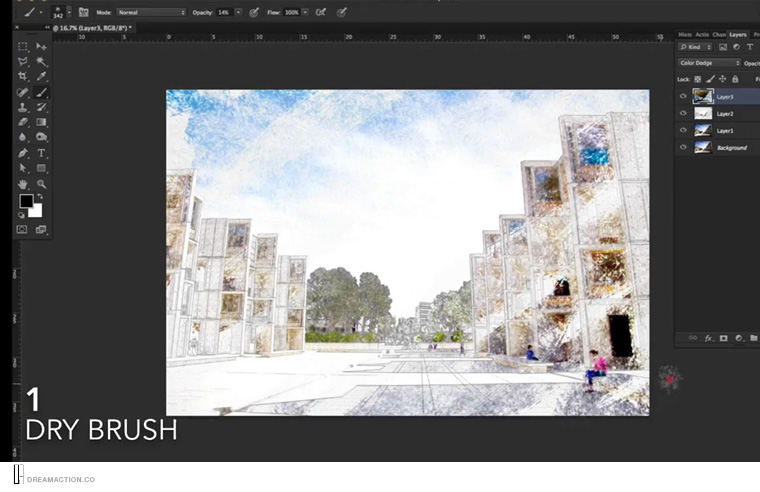Select the Dodge tool
This screenshot has width=760, height=492.
click(42, 137)
